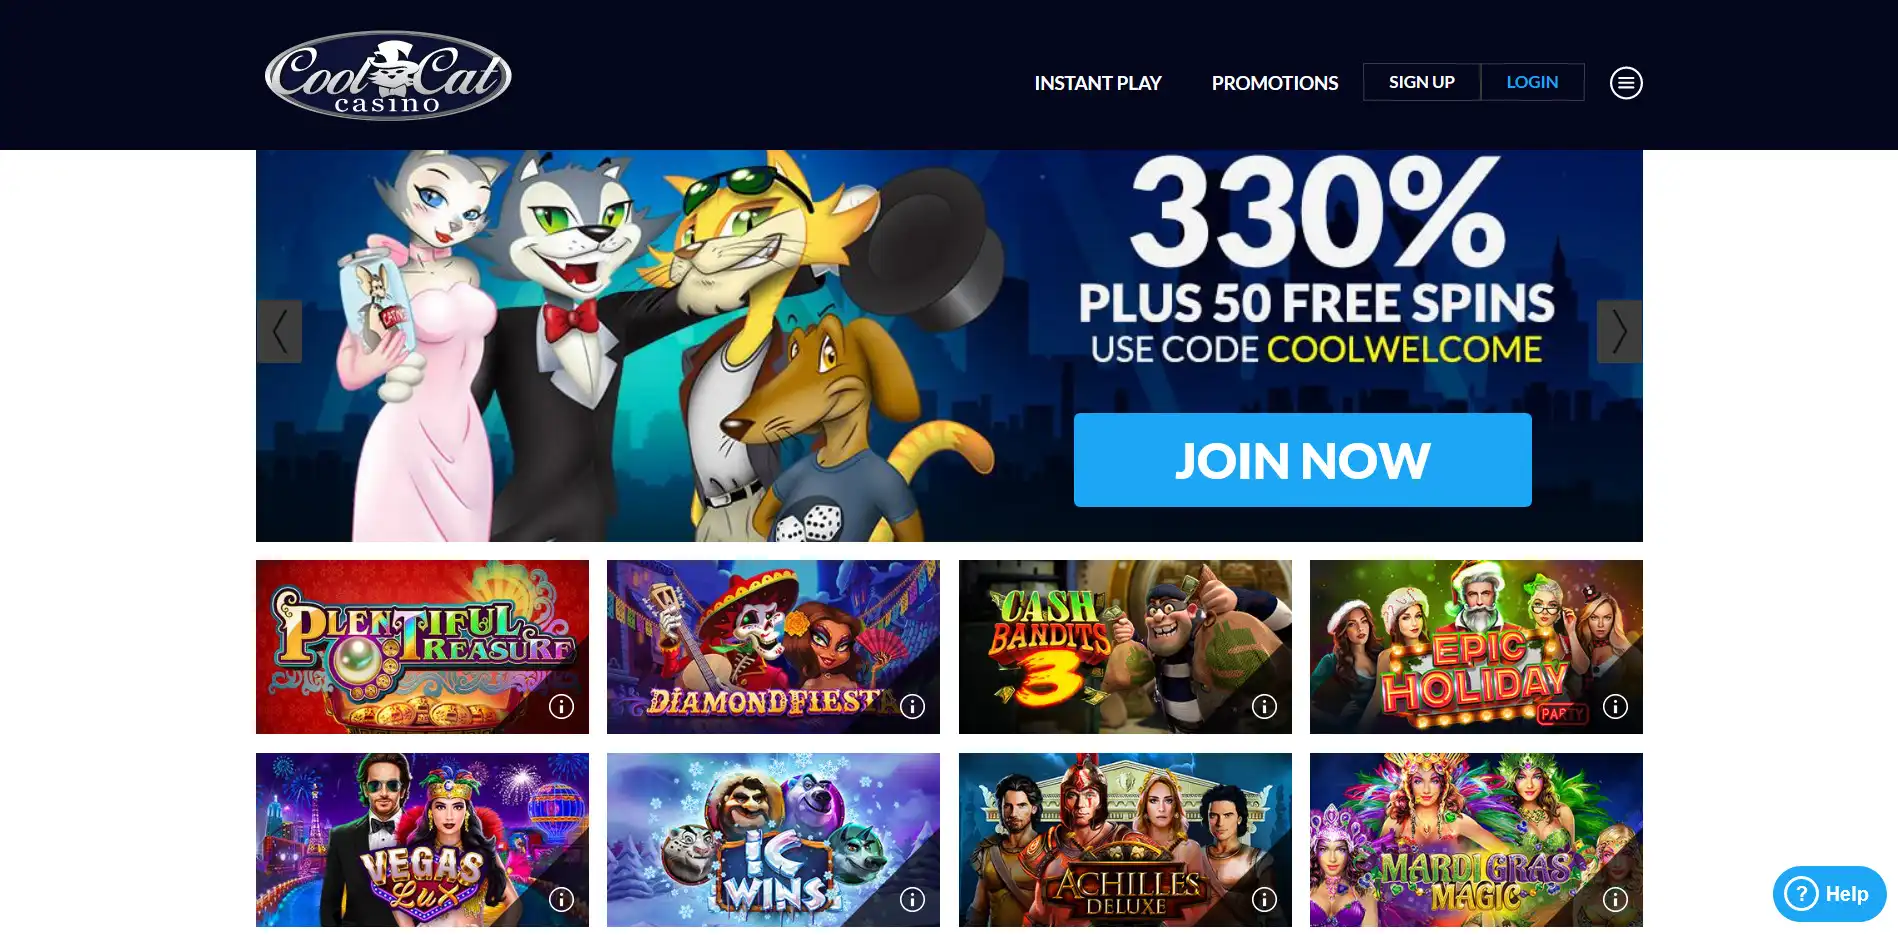Open the Help chat widget
The width and height of the screenshot is (1898, 937).
click(x=1829, y=894)
